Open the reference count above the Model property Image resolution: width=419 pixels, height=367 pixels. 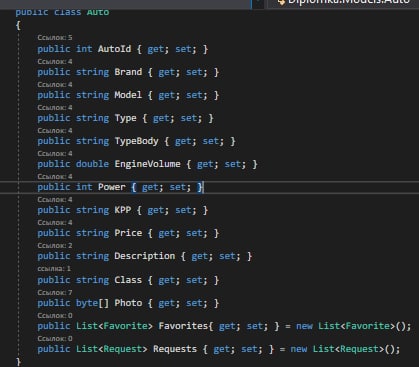[55, 84]
